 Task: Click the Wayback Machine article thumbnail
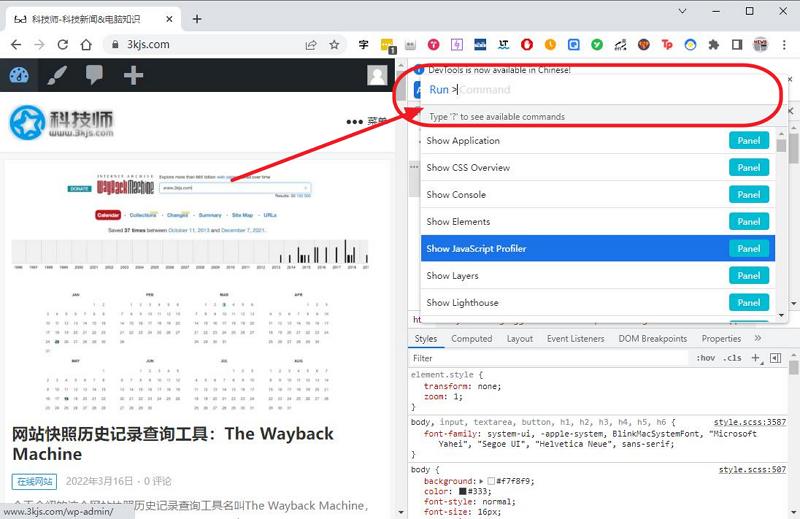pos(190,292)
